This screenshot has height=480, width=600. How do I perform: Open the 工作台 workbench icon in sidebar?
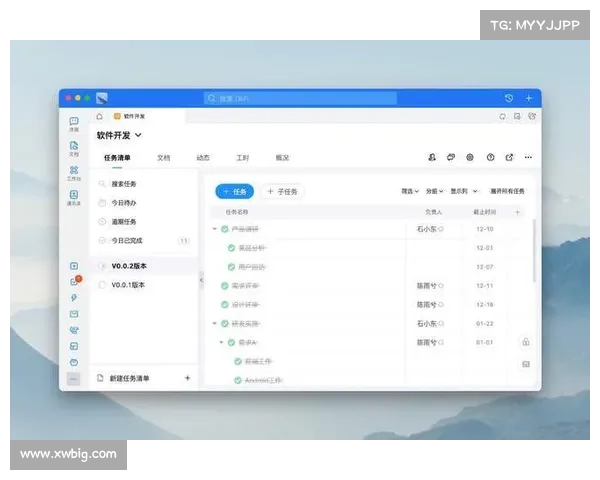[74, 171]
